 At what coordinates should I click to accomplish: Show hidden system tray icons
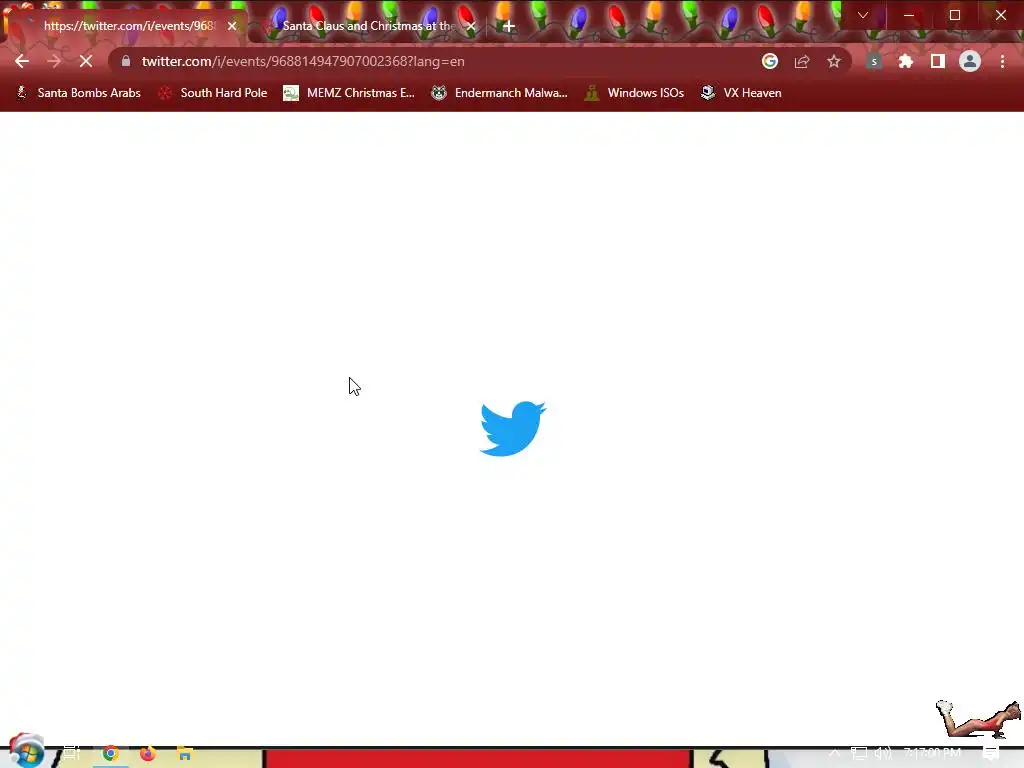coord(835,753)
